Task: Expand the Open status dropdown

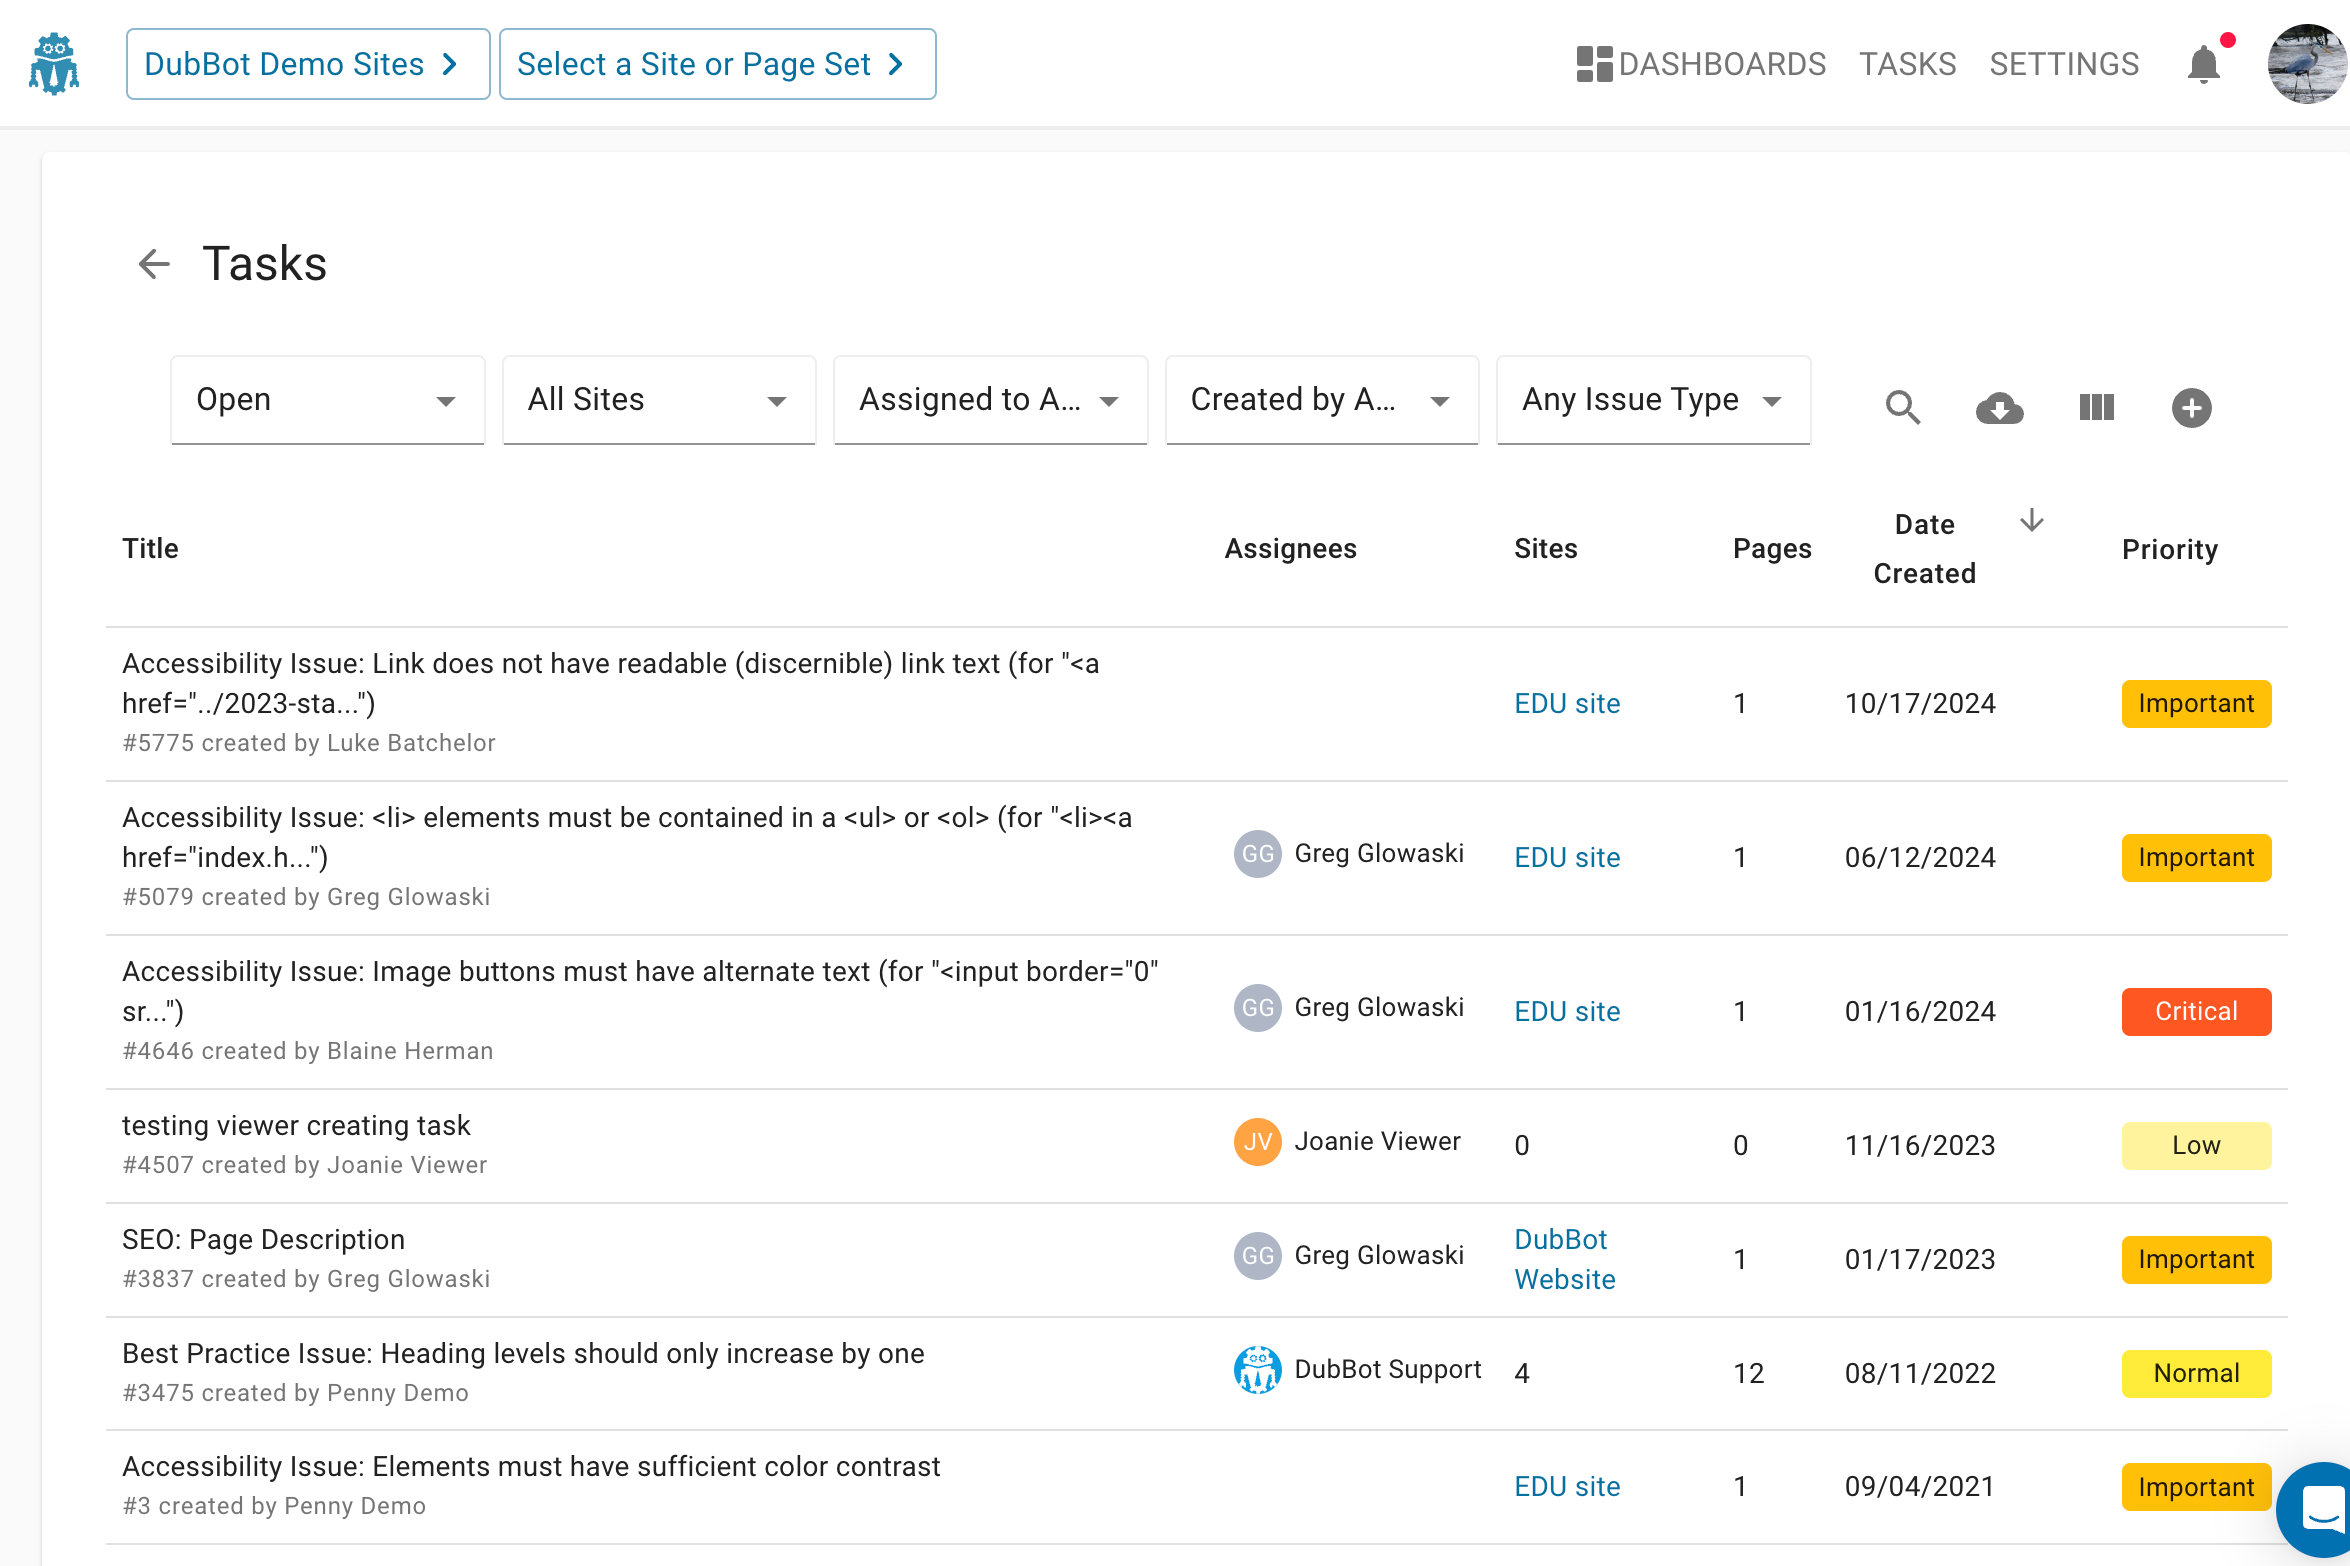Action: (327, 400)
